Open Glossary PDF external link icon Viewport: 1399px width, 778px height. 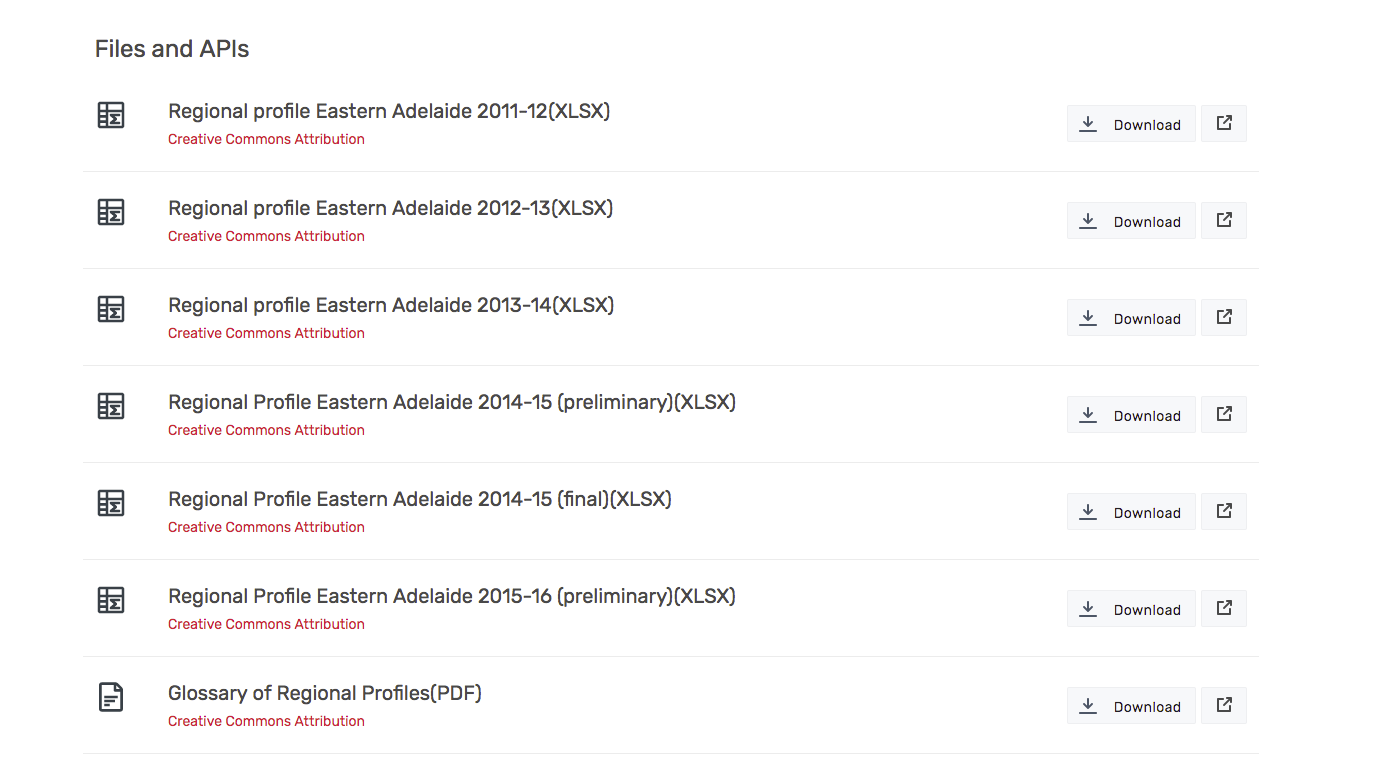[x=1224, y=706]
